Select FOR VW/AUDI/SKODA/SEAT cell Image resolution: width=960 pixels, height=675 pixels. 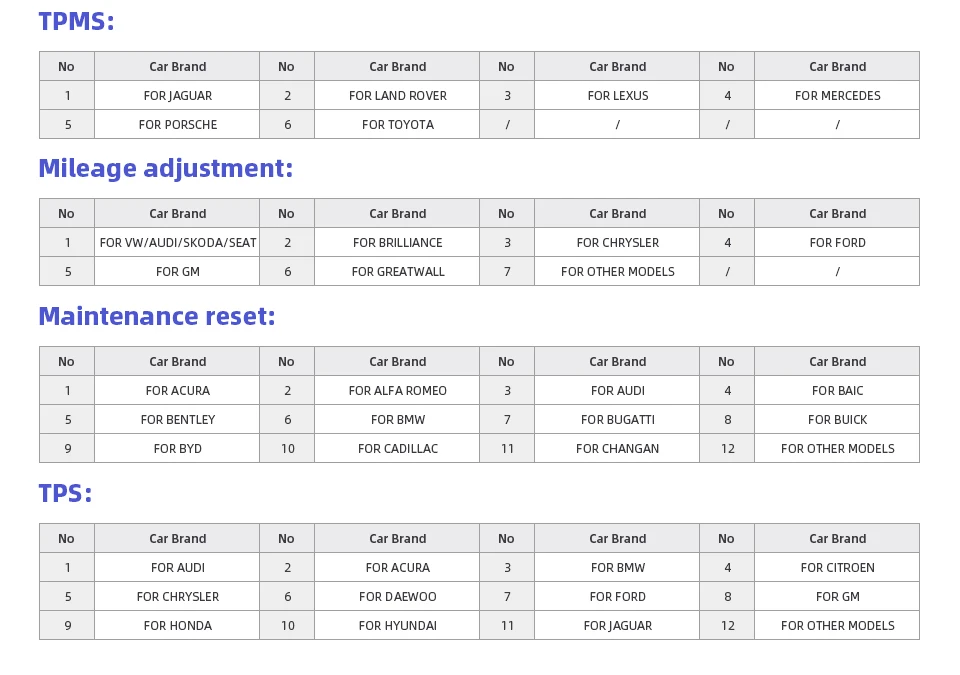click(177, 243)
